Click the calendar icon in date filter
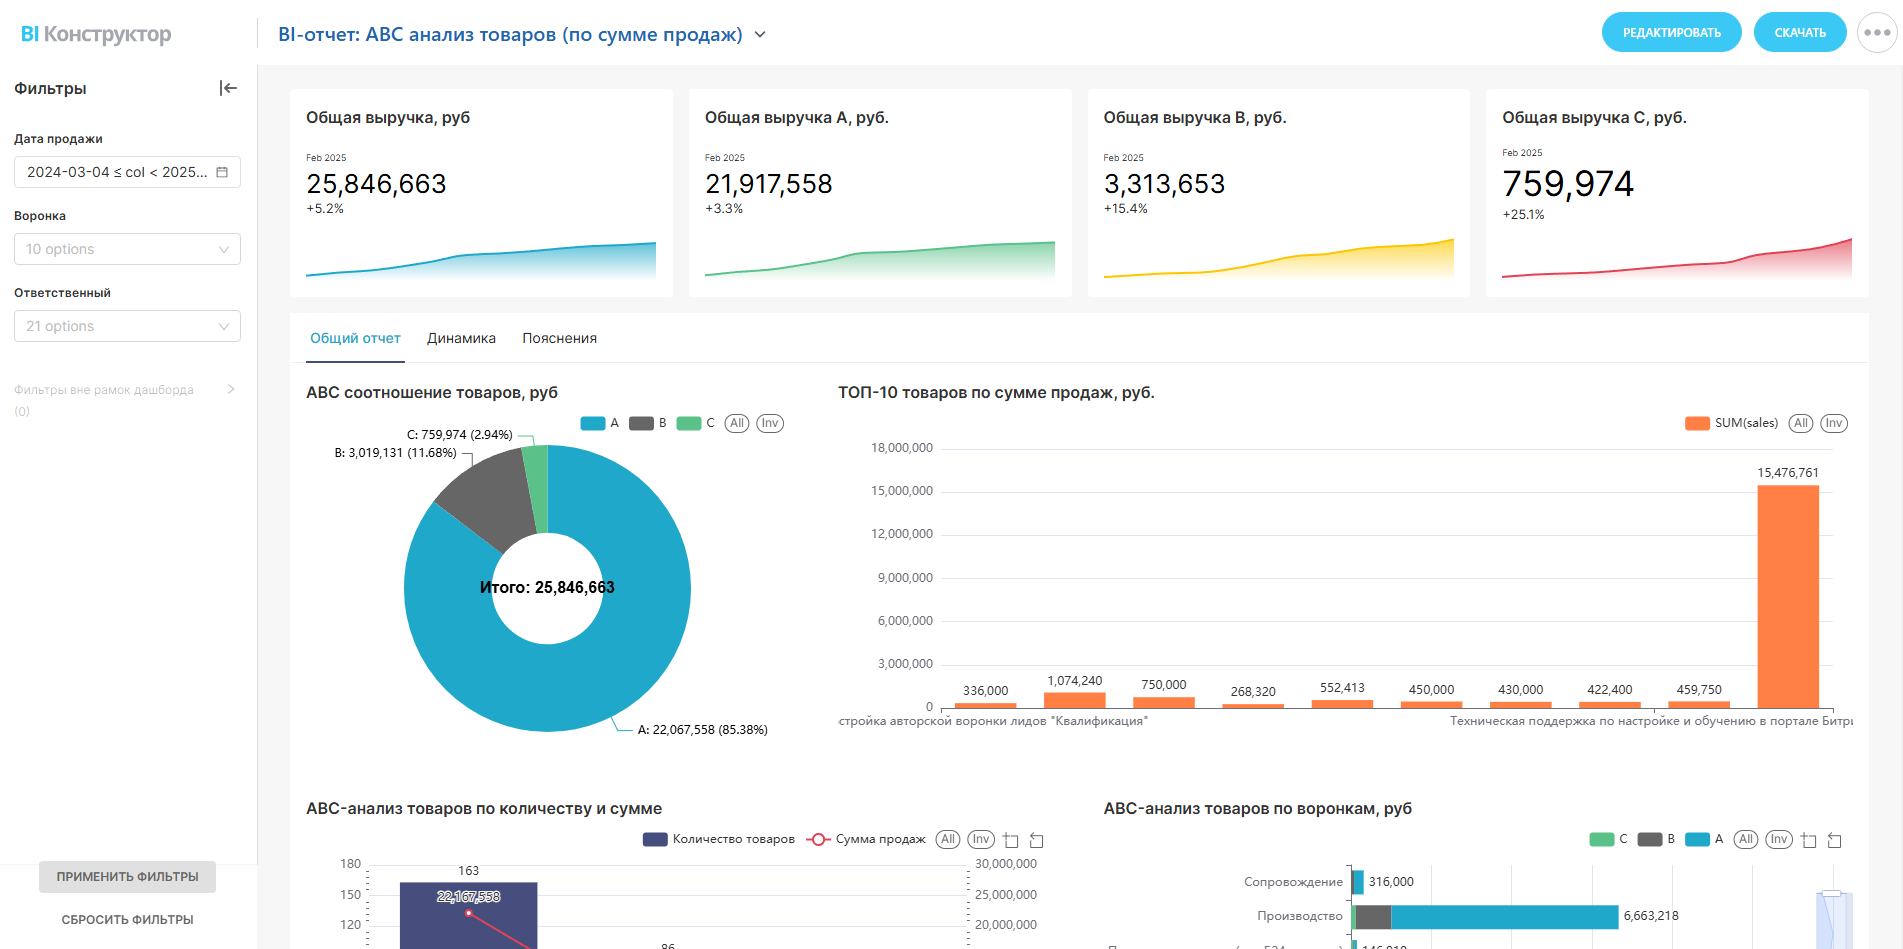 [222, 172]
